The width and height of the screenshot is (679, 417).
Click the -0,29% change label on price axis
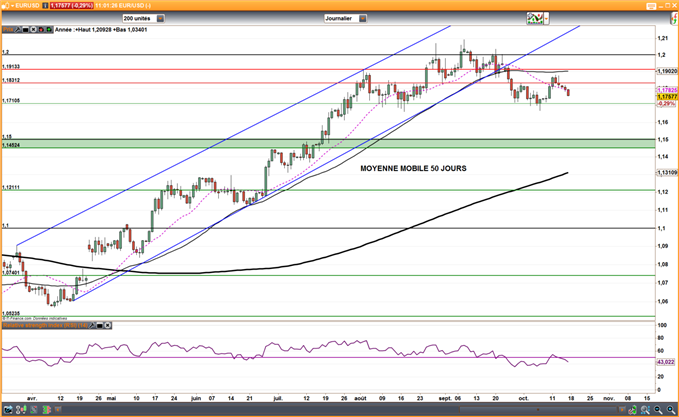click(666, 104)
